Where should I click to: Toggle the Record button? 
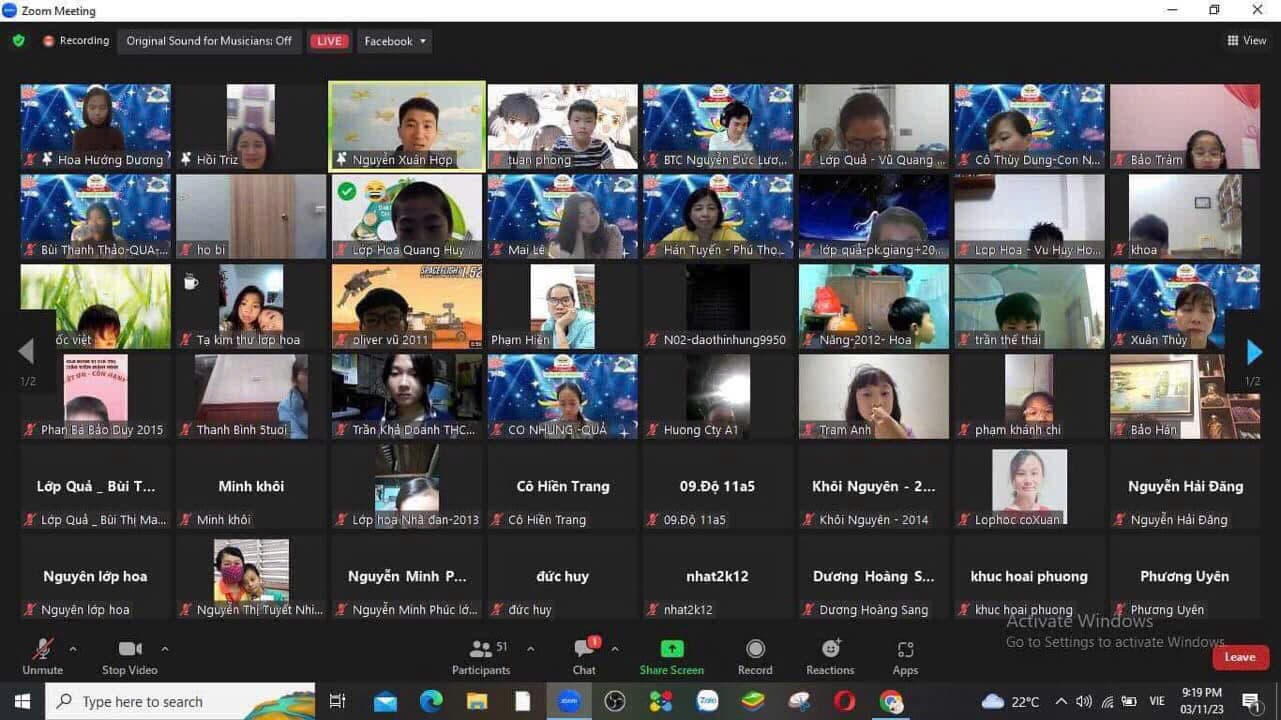tap(755, 657)
